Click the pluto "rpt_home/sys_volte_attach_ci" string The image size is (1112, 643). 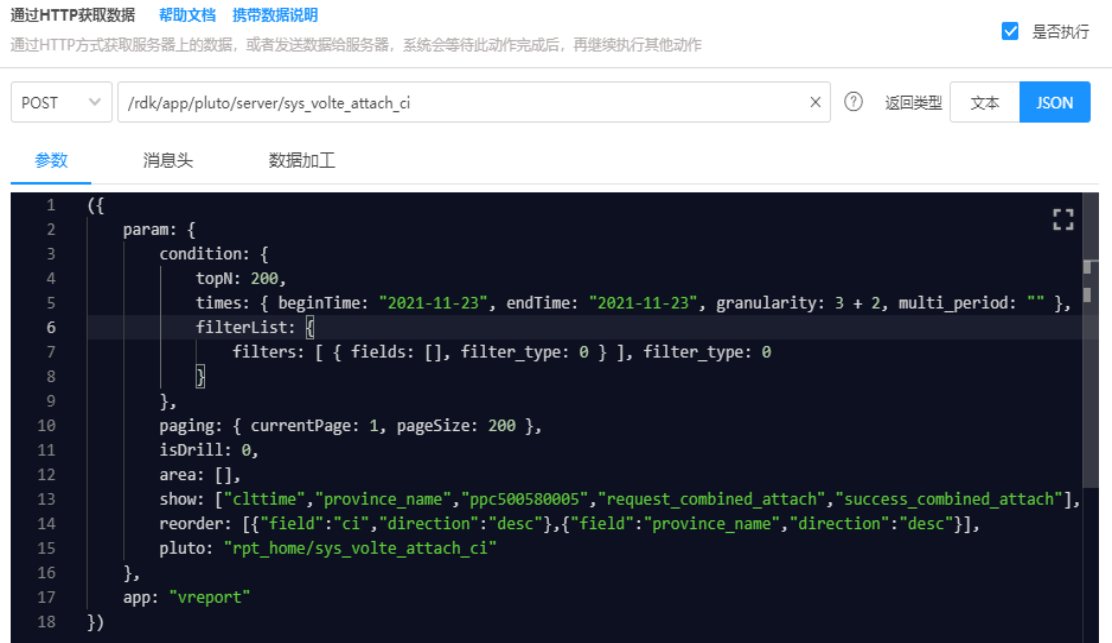pyautogui.click(x=360, y=548)
